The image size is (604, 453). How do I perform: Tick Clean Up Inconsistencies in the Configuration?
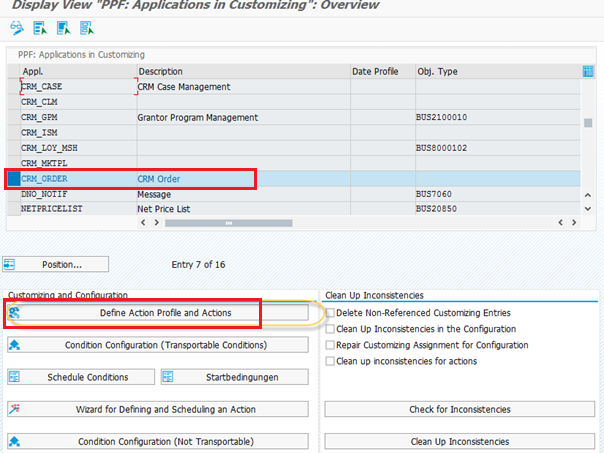click(330, 329)
